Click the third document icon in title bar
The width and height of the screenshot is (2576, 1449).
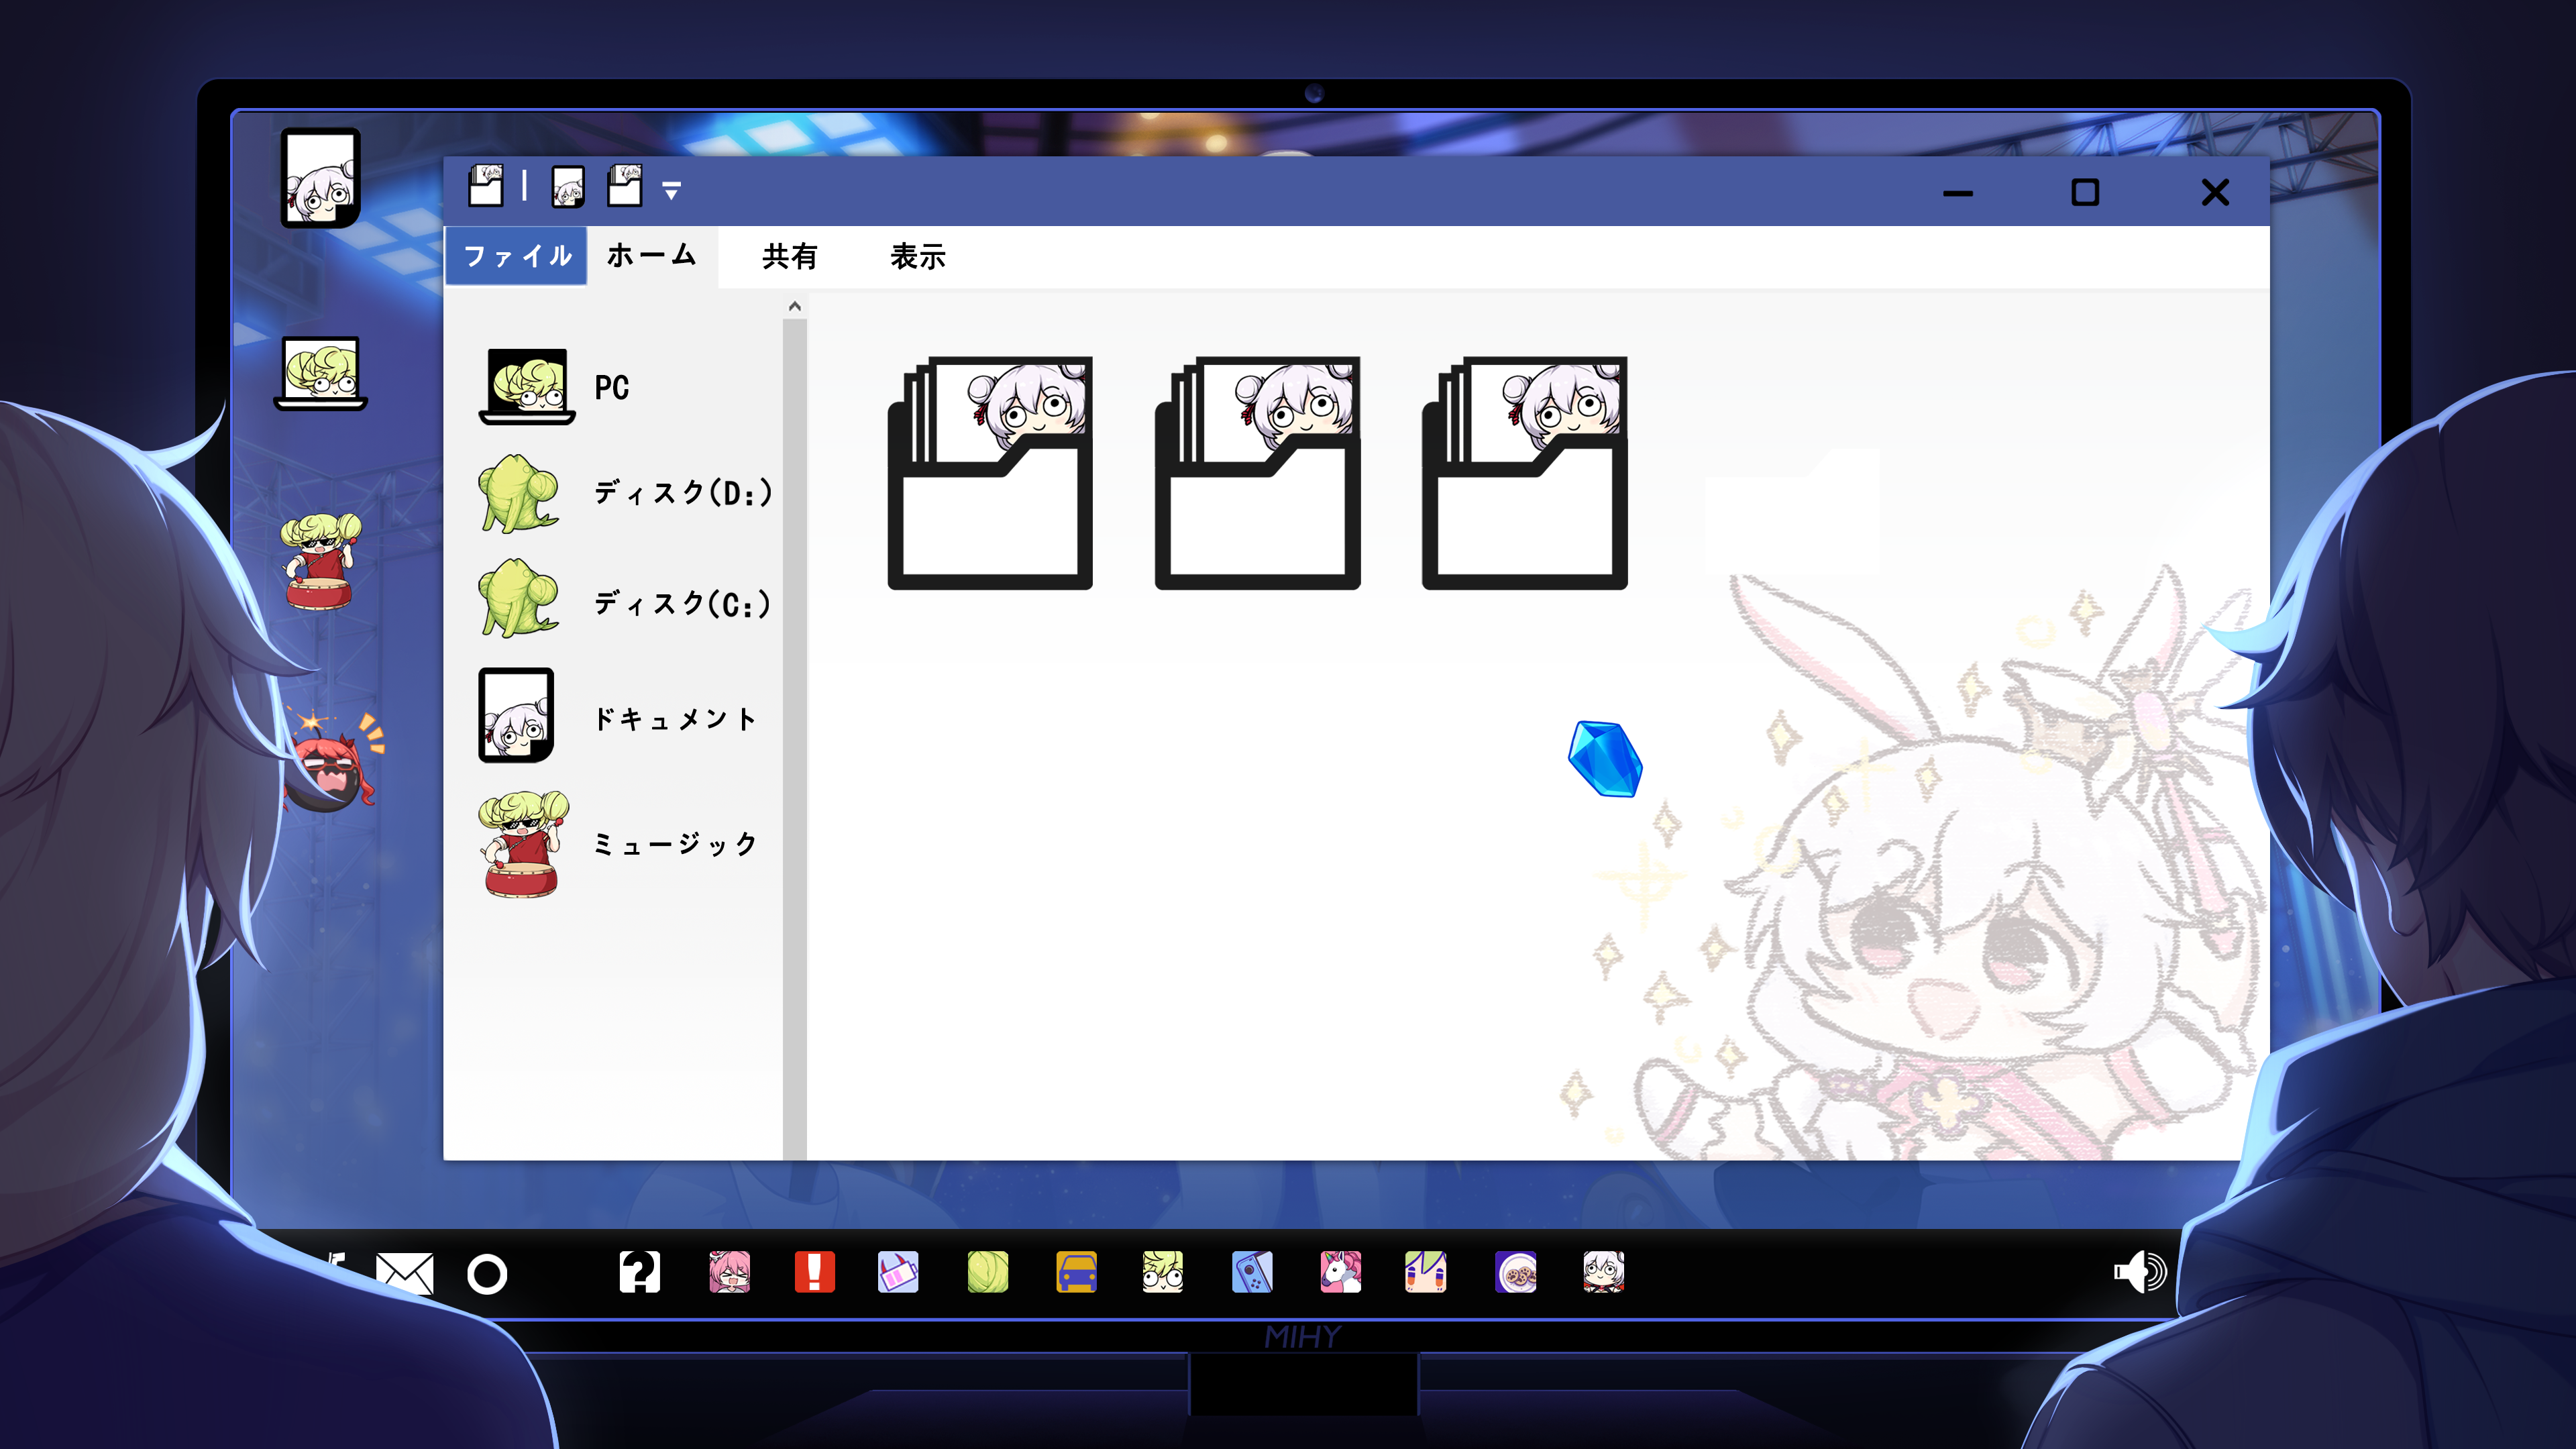(x=625, y=186)
